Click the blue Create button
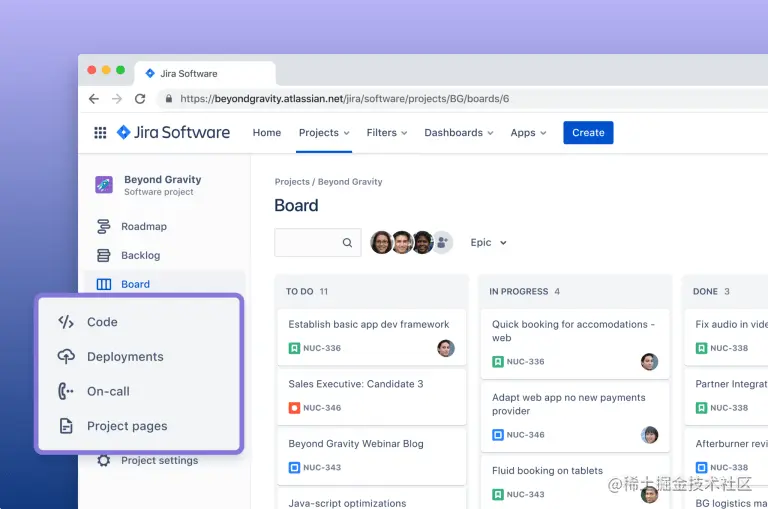Viewport: 768px width, 509px height. tap(588, 133)
